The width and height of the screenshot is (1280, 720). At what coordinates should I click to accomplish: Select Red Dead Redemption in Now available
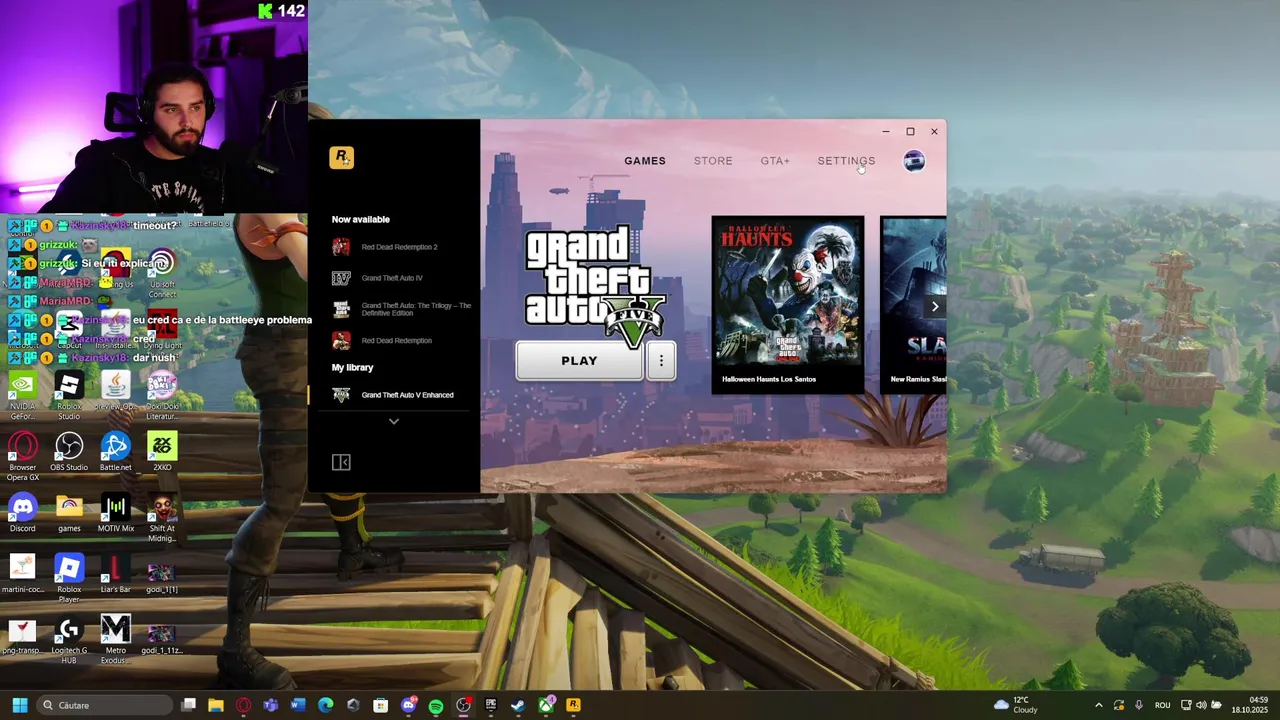coord(394,340)
